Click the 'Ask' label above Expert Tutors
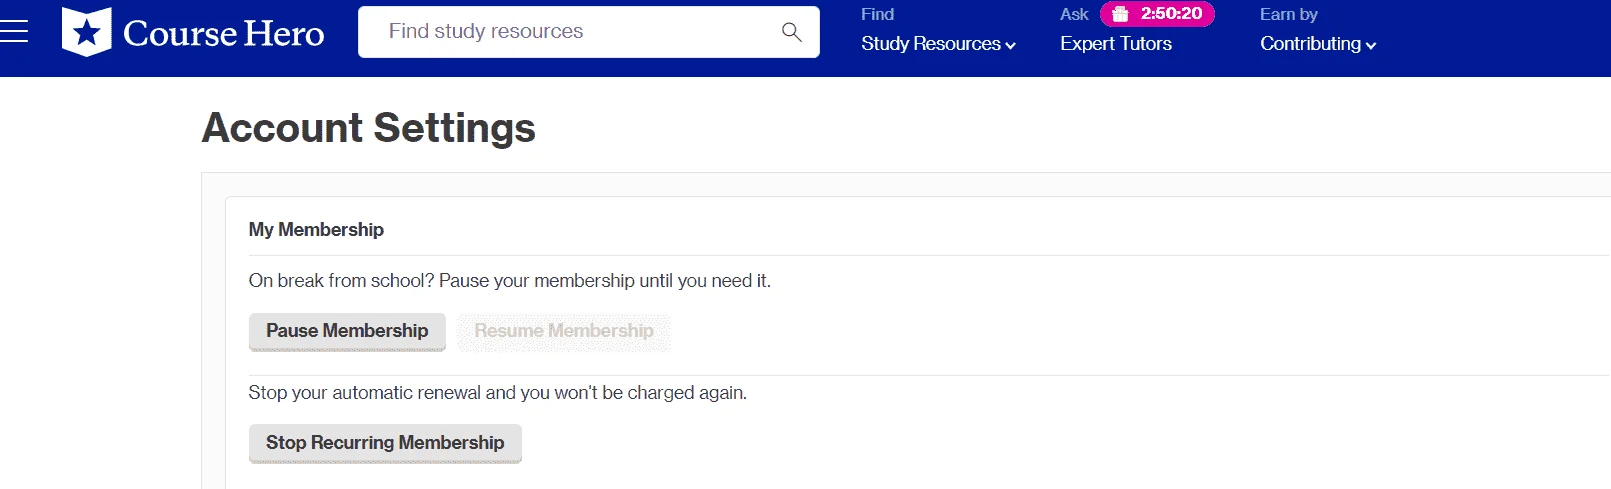 point(1074,14)
